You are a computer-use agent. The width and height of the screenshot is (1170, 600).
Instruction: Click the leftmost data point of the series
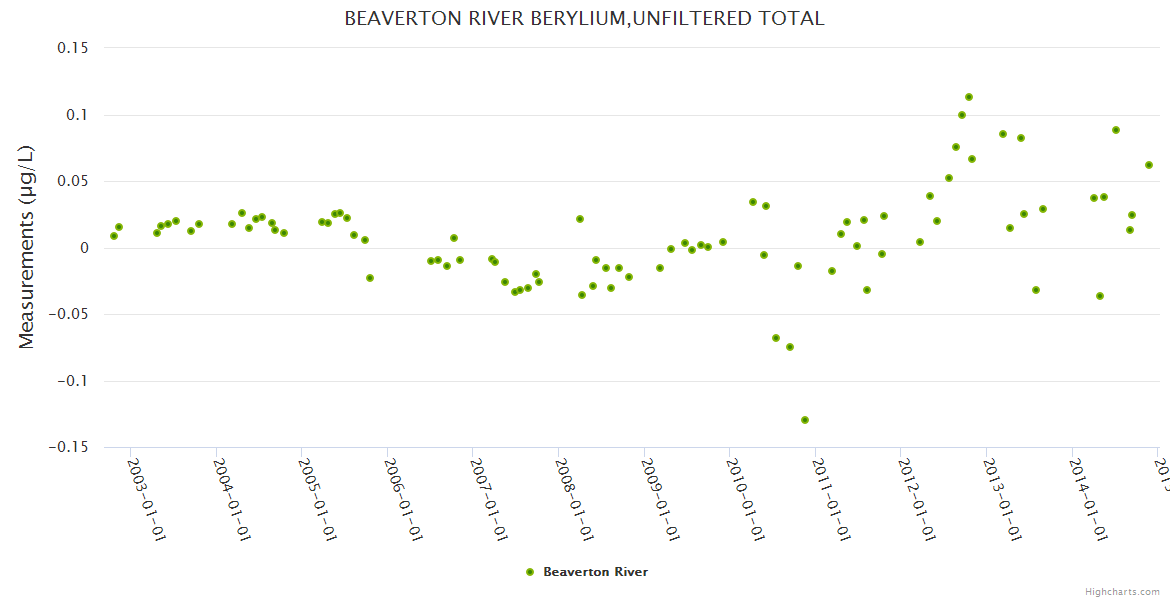[x=114, y=236]
